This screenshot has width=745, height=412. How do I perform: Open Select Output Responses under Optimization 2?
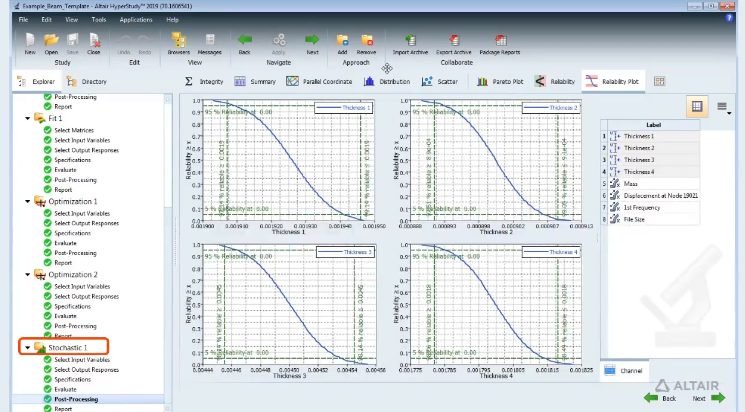click(x=86, y=297)
